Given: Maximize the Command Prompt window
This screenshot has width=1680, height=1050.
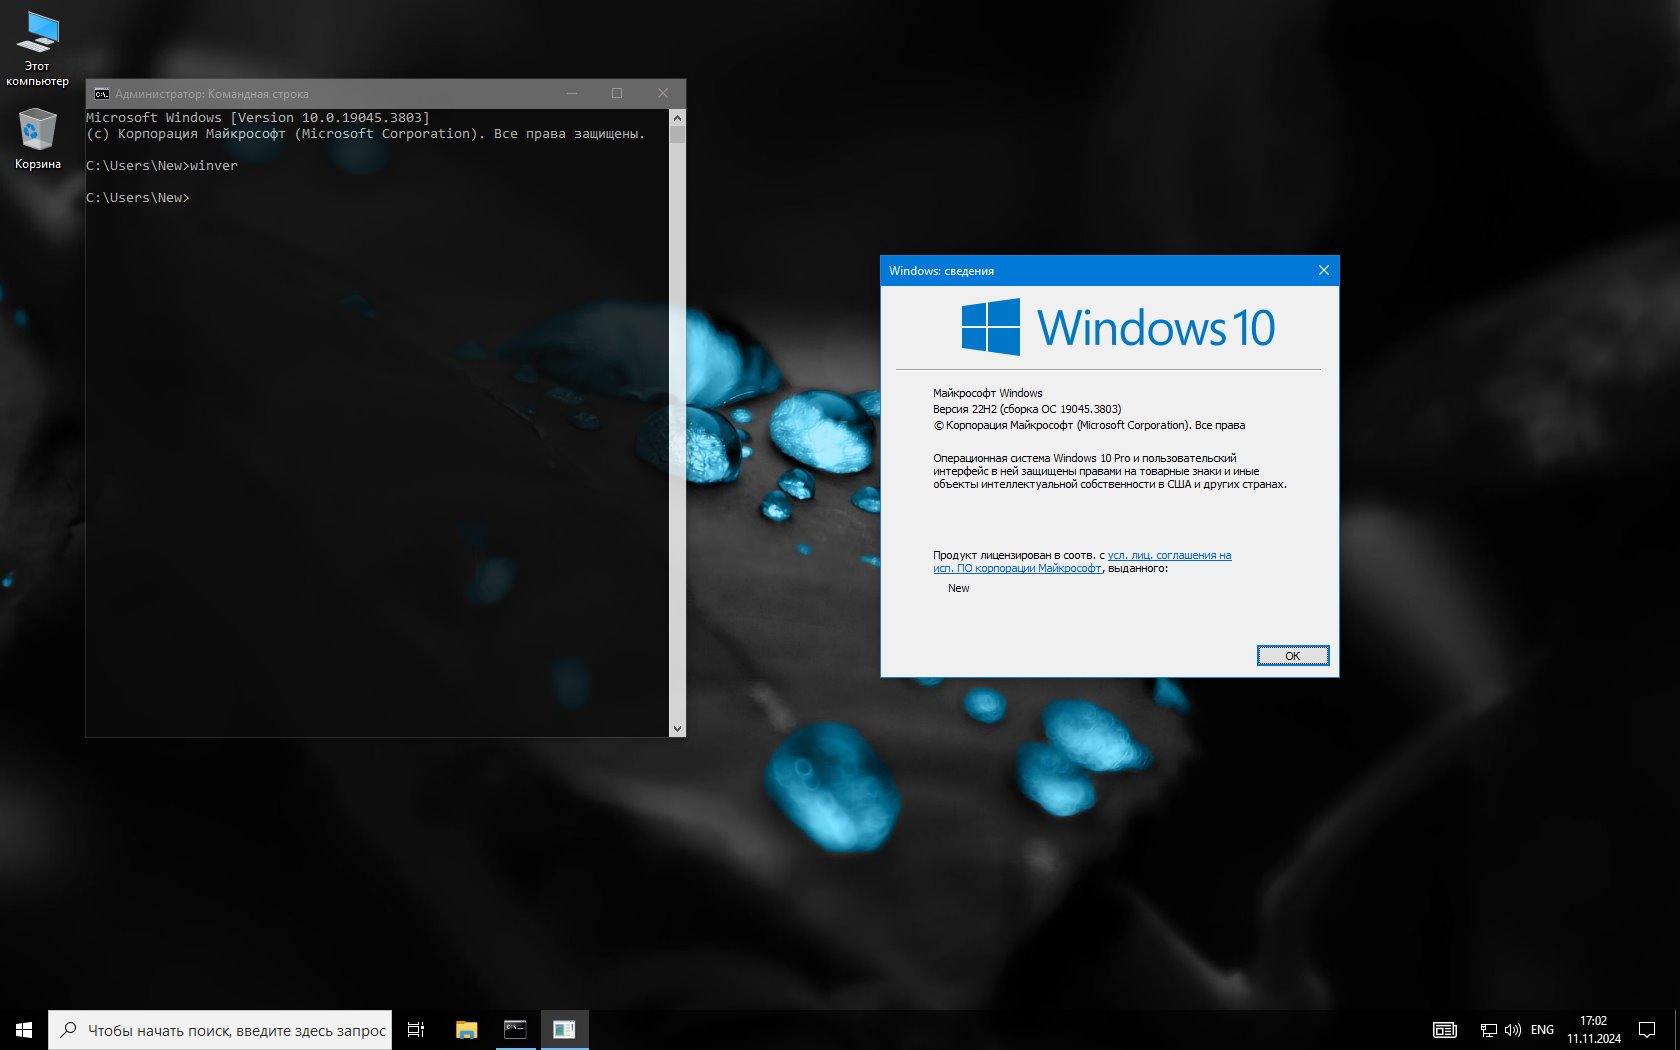Looking at the screenshot, I should pos(617,94).
